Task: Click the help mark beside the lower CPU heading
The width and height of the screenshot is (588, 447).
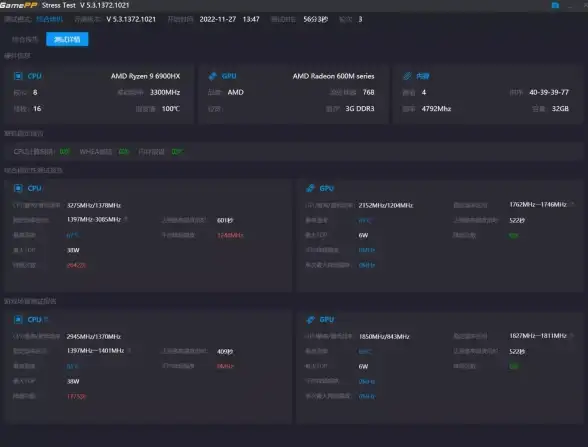Action: point(46,319)
